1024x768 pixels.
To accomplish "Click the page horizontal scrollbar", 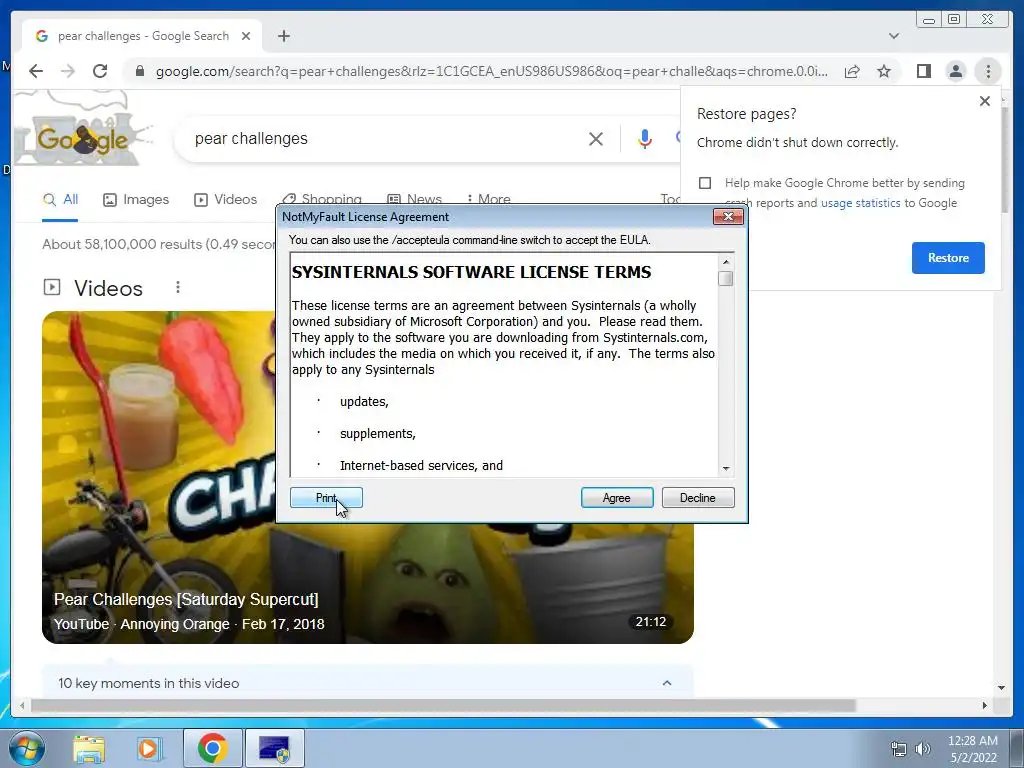I will (443, 705).
